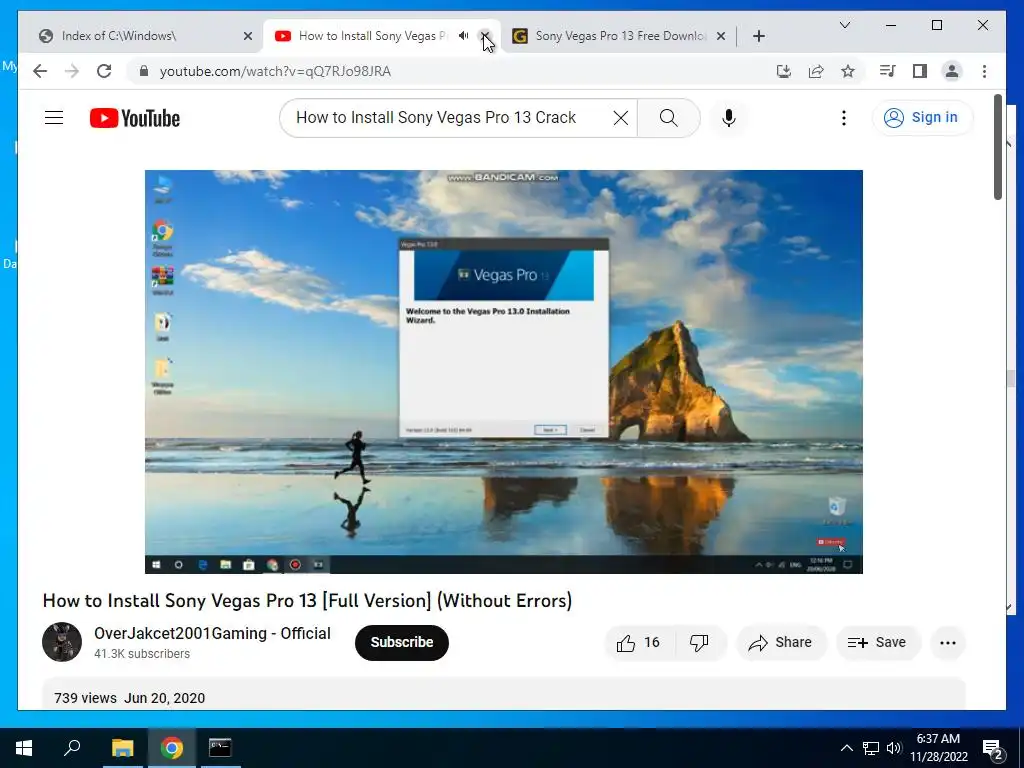This screenshot has height=768, width=1024.
Task: Open the clock showing 6:37 AM
Action: pyautogui.click(x=938, y=748)
